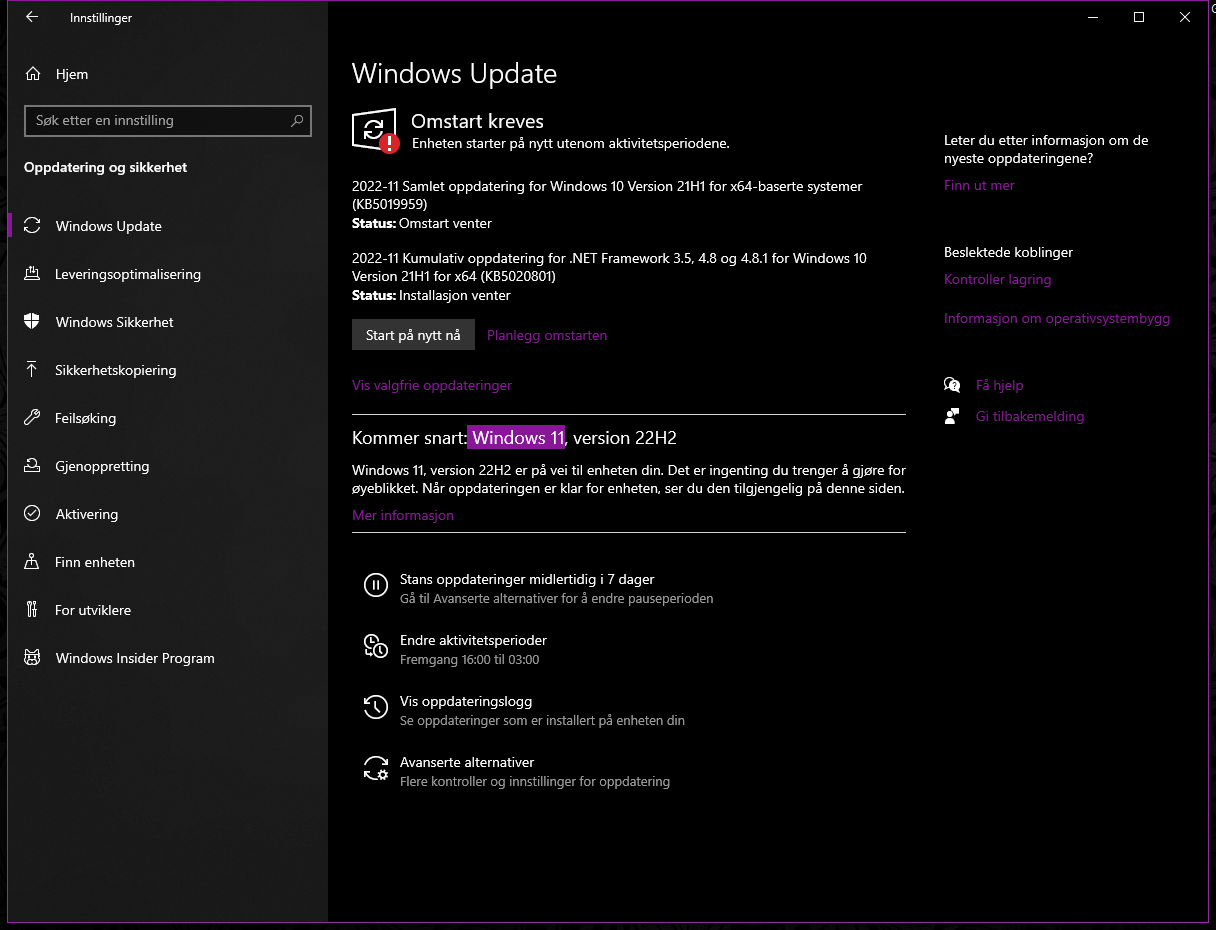
Task: Click the Søk etter en innstilling field
Action: (x=168, y=120)
